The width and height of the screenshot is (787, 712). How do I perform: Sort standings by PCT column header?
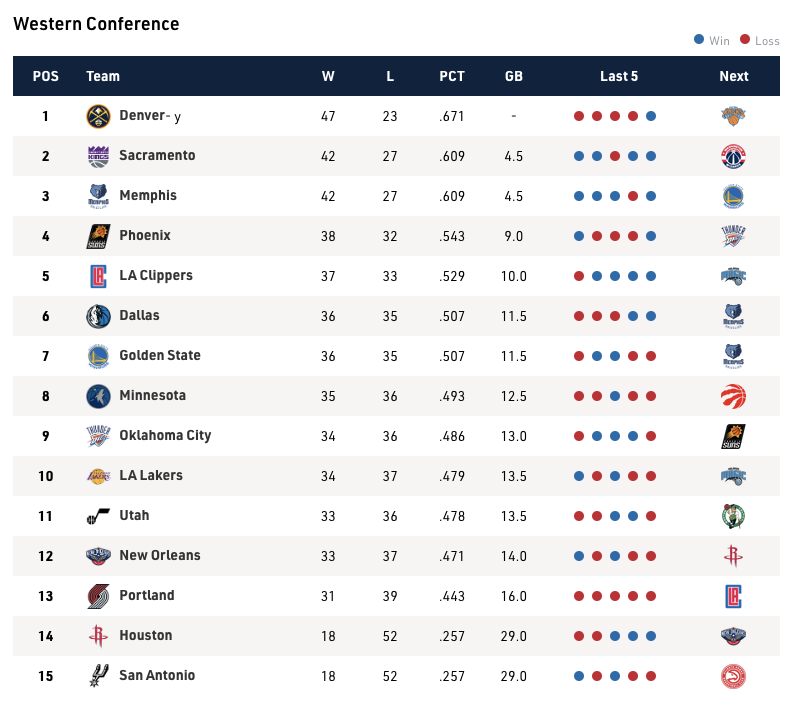coord(452,76)
